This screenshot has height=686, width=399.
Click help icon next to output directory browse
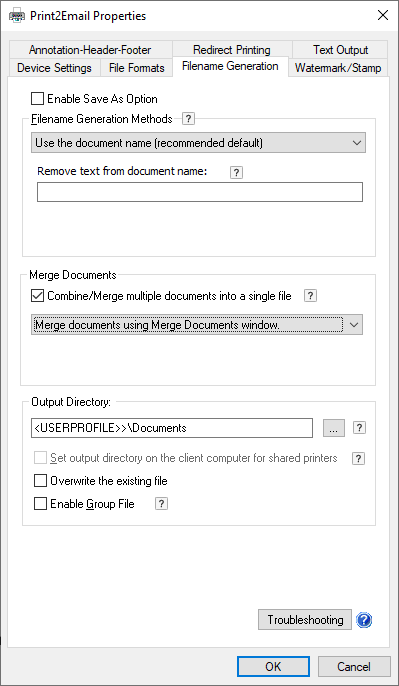pyautogui.click(x=359, y=428)
